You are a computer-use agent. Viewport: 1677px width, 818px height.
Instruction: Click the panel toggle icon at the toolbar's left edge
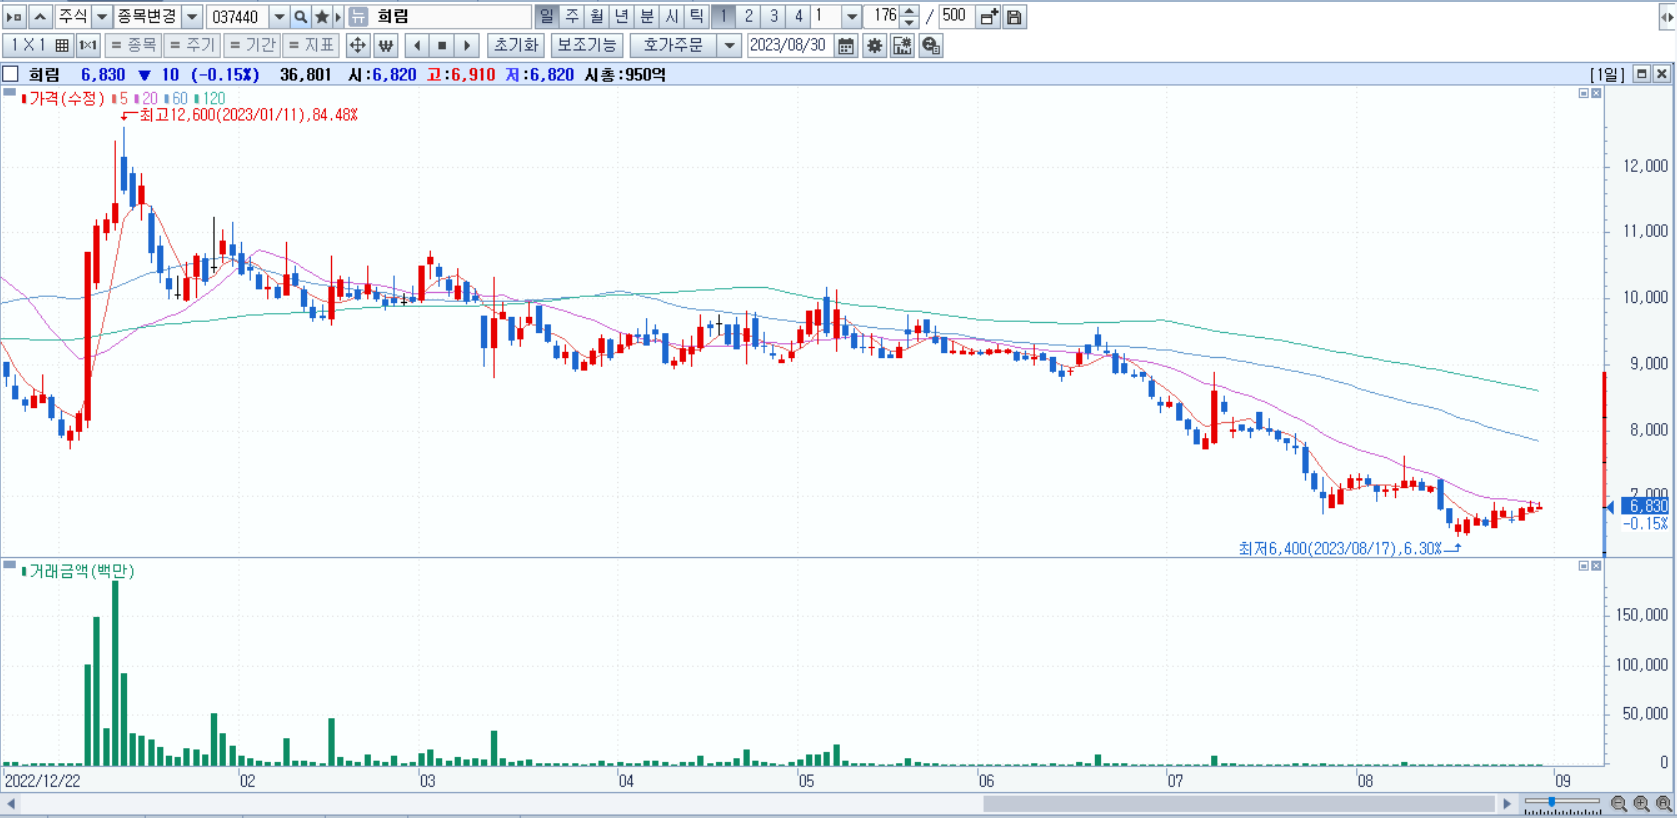click(x=14, y=17)
